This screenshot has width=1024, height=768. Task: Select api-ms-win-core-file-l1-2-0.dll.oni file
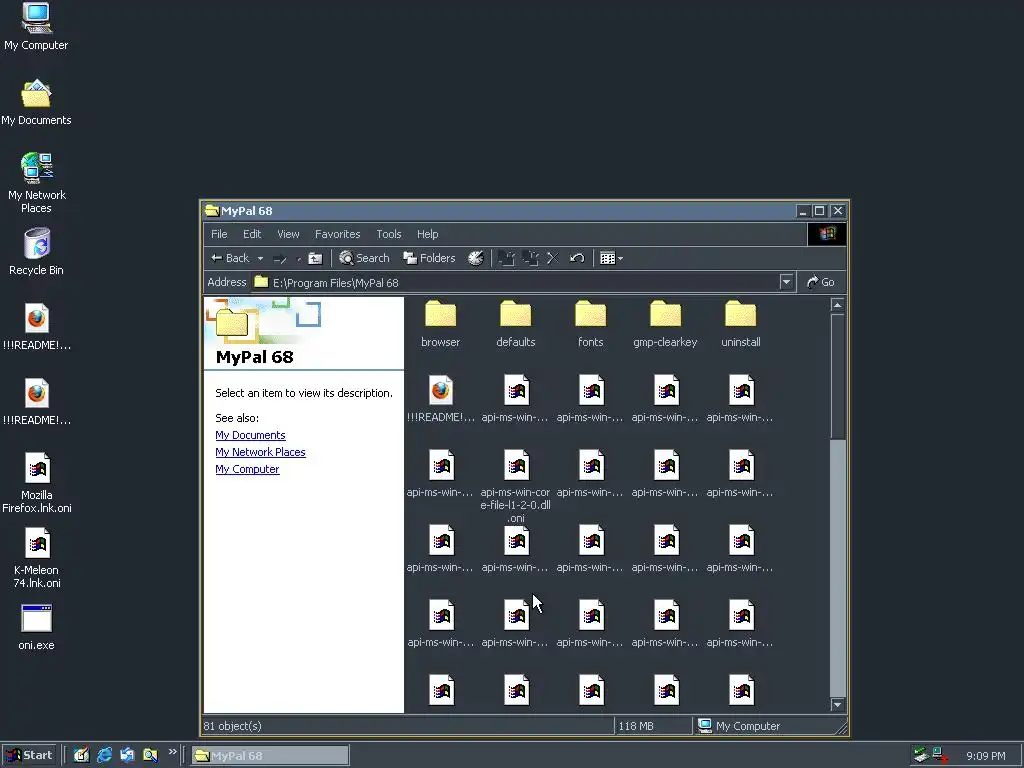(516, 486)
